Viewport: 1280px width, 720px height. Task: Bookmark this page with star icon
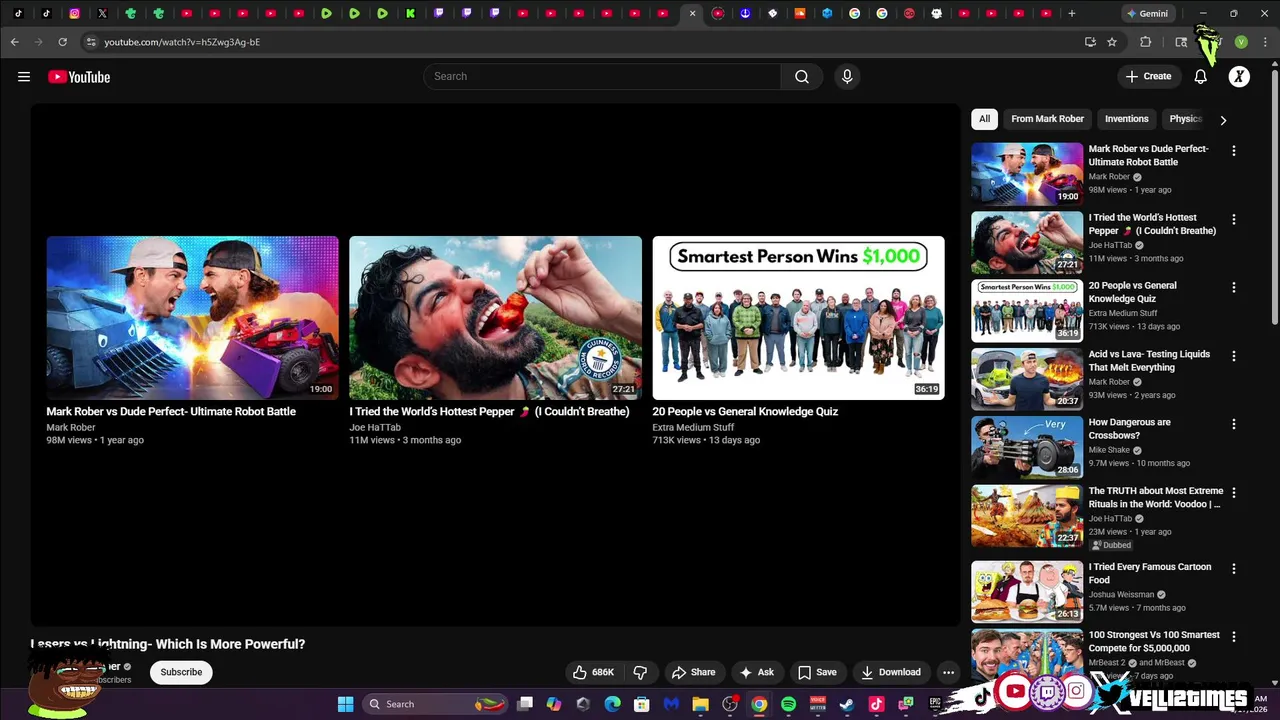point(1112,42)
